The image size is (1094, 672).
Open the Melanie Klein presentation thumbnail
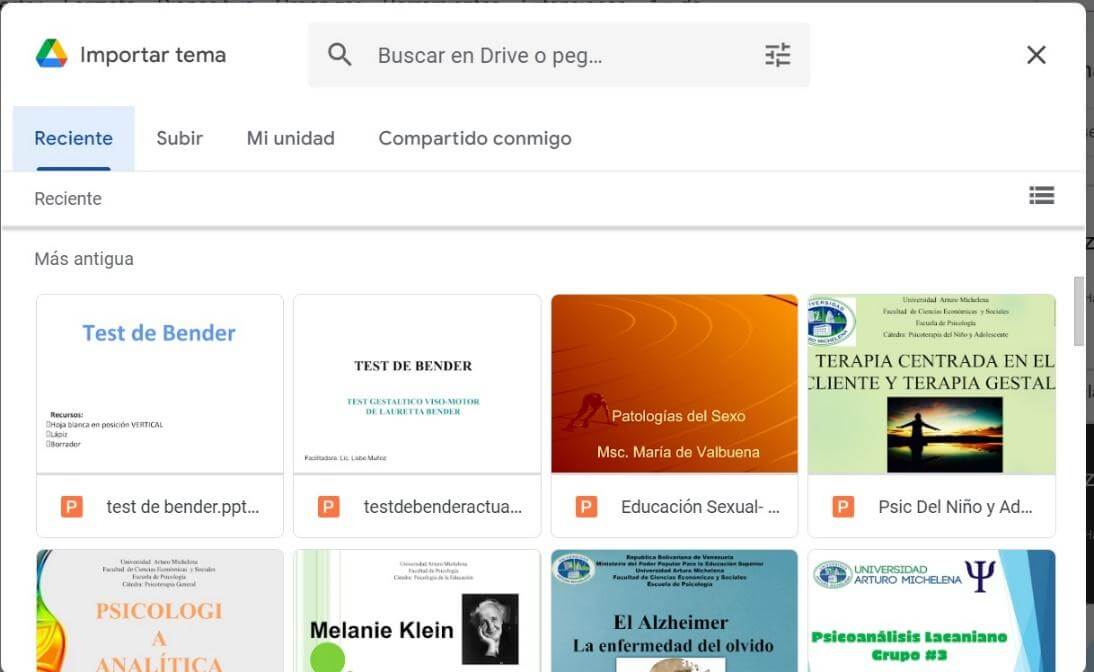(x=416, y=610)
